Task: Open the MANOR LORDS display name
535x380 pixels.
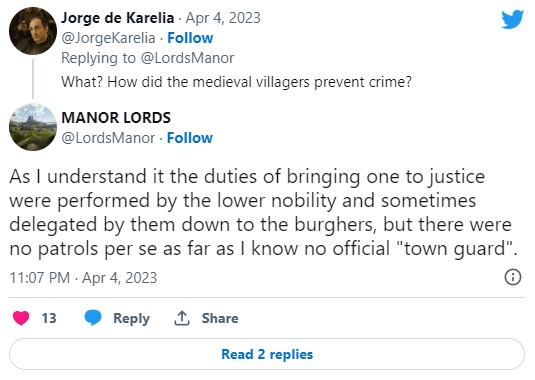Action: [116, 118]
